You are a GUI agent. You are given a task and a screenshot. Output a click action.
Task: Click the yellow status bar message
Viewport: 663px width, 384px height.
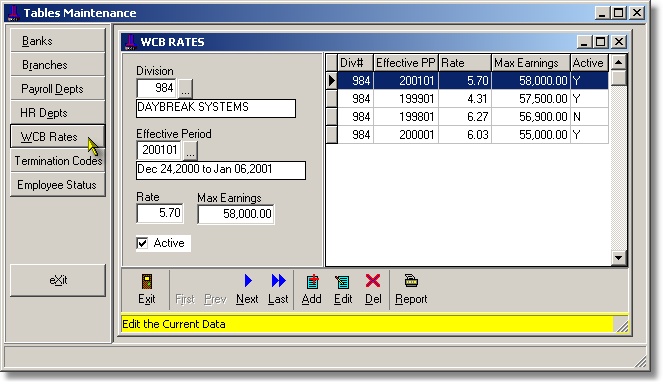(x=174, y=324)
